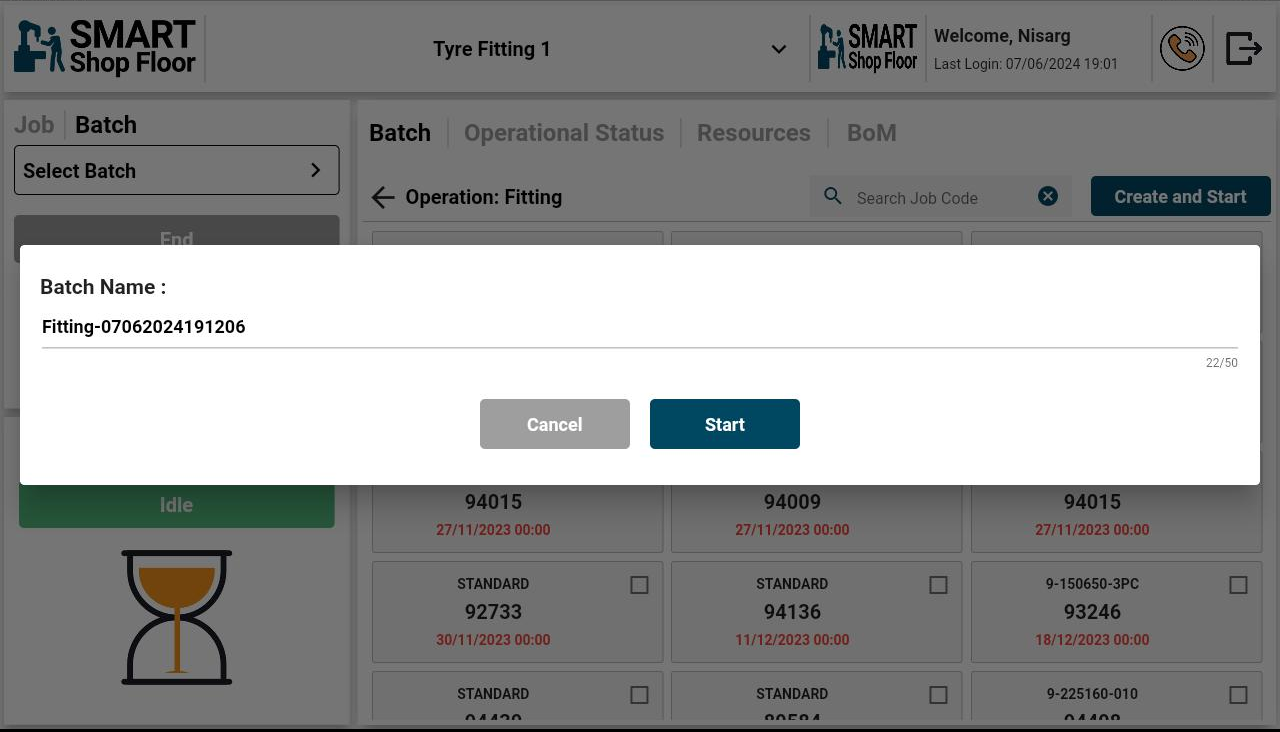Switch to the Operational Status tab

tap(564, 133)
